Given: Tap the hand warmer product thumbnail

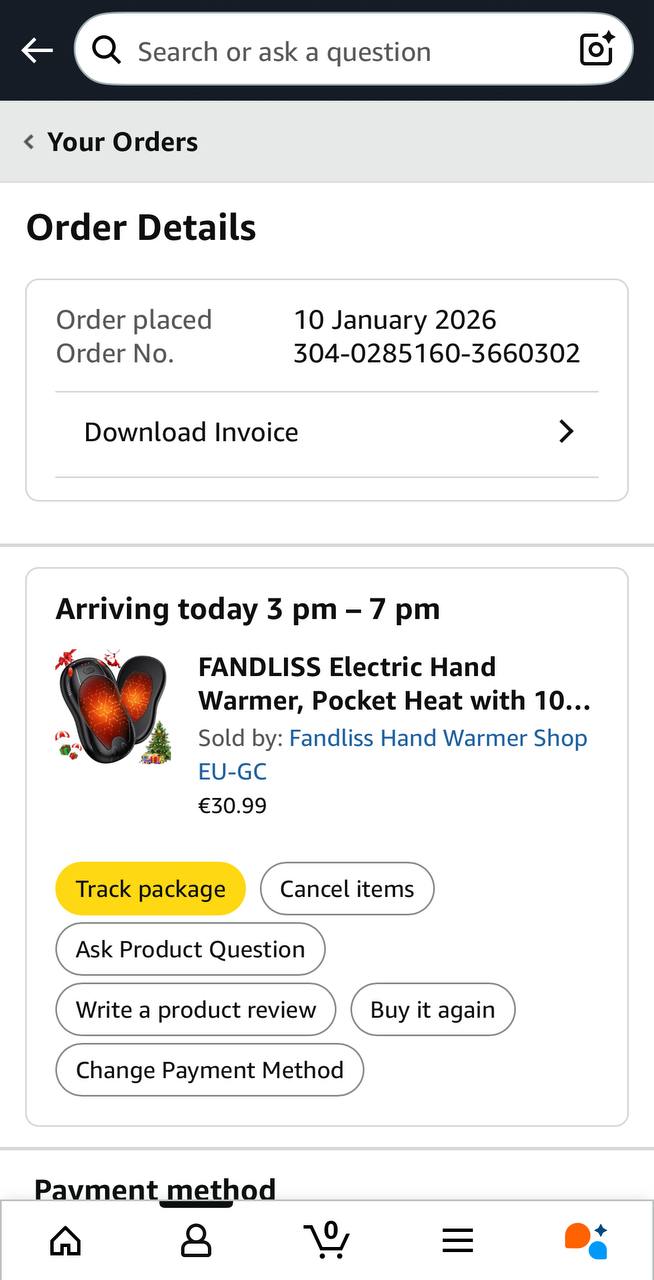Looking at the screenshot, I should (112, 708).
